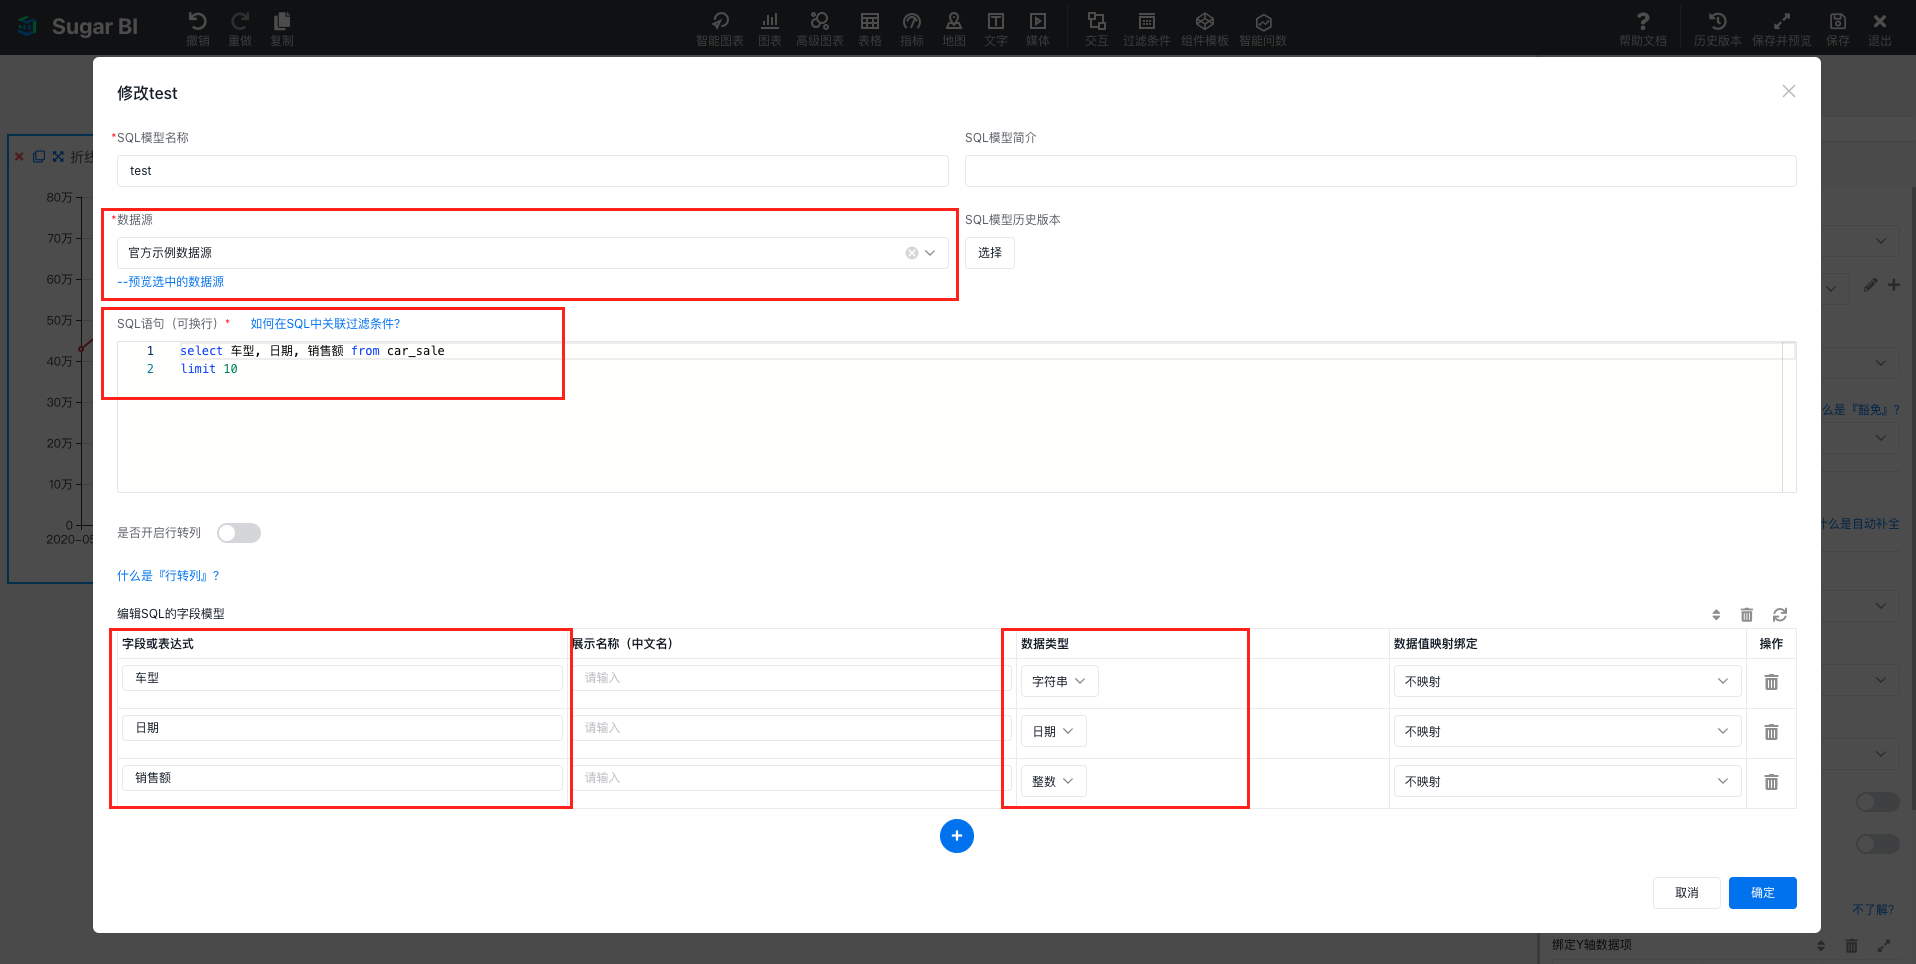
Task: Open the 智能图表 smart chart tool
Action: pyautogui.click(x=720, y=28)
